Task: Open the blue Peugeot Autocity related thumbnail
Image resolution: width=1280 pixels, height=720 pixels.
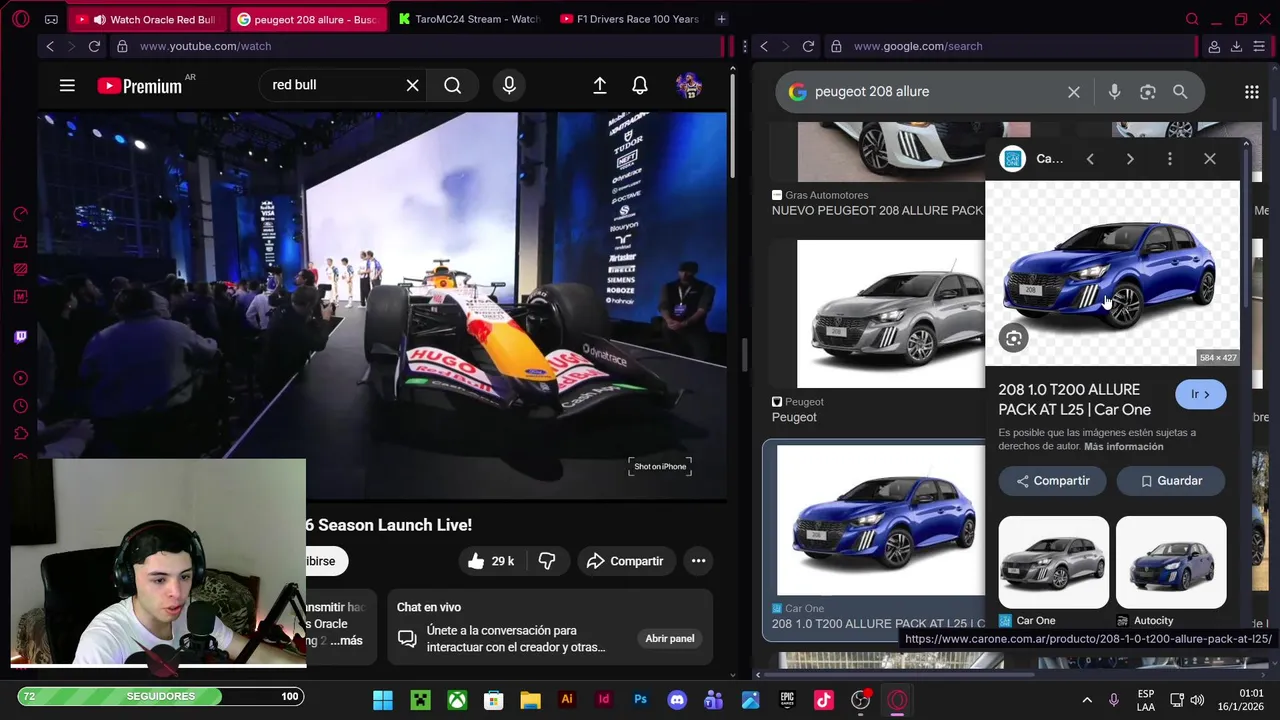Action: [1171, 562]
